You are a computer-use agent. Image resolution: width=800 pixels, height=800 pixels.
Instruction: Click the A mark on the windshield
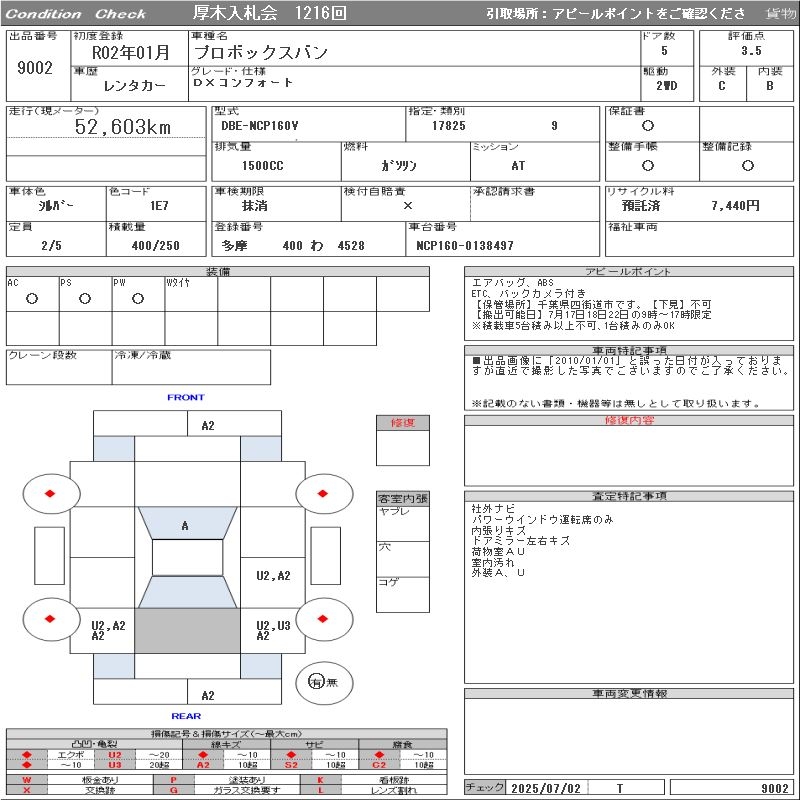(185, 526)
